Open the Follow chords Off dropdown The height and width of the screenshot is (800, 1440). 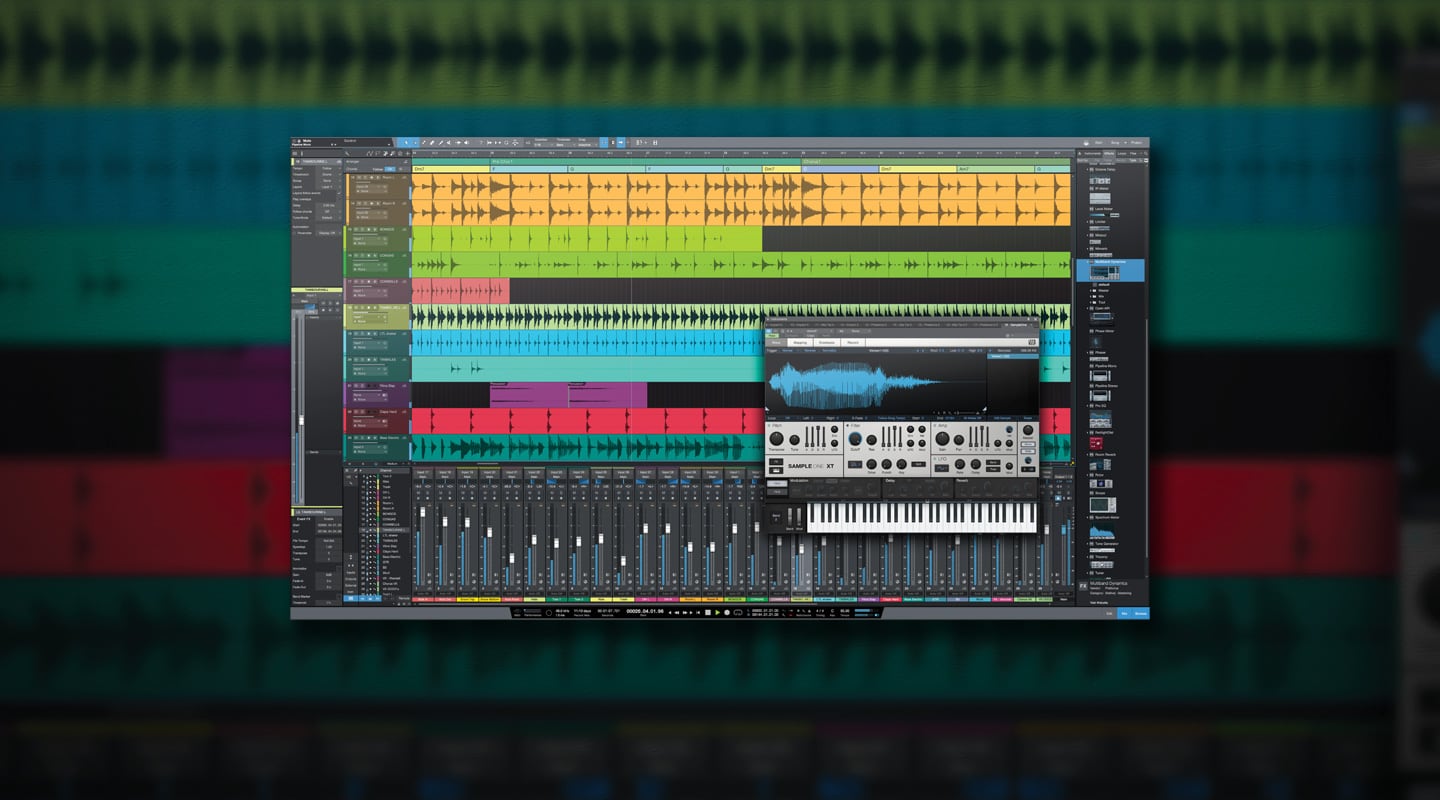(x=327, y=212)
